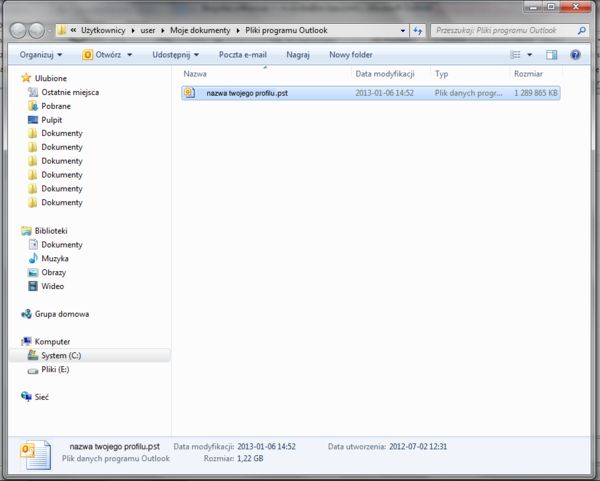The width and height of the screenshot is (600, 481).
Task: Open the Help question mark icon
Action: click(x=575, y=55)
